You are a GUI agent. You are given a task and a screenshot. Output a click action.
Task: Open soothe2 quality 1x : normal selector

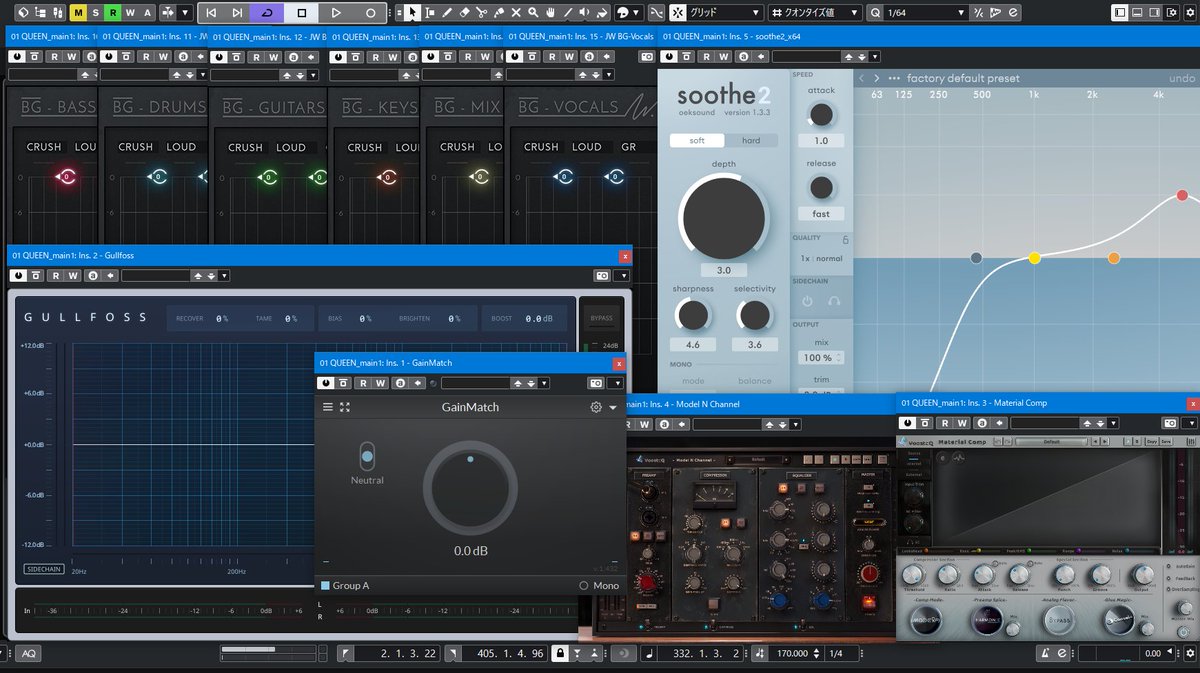821,258
